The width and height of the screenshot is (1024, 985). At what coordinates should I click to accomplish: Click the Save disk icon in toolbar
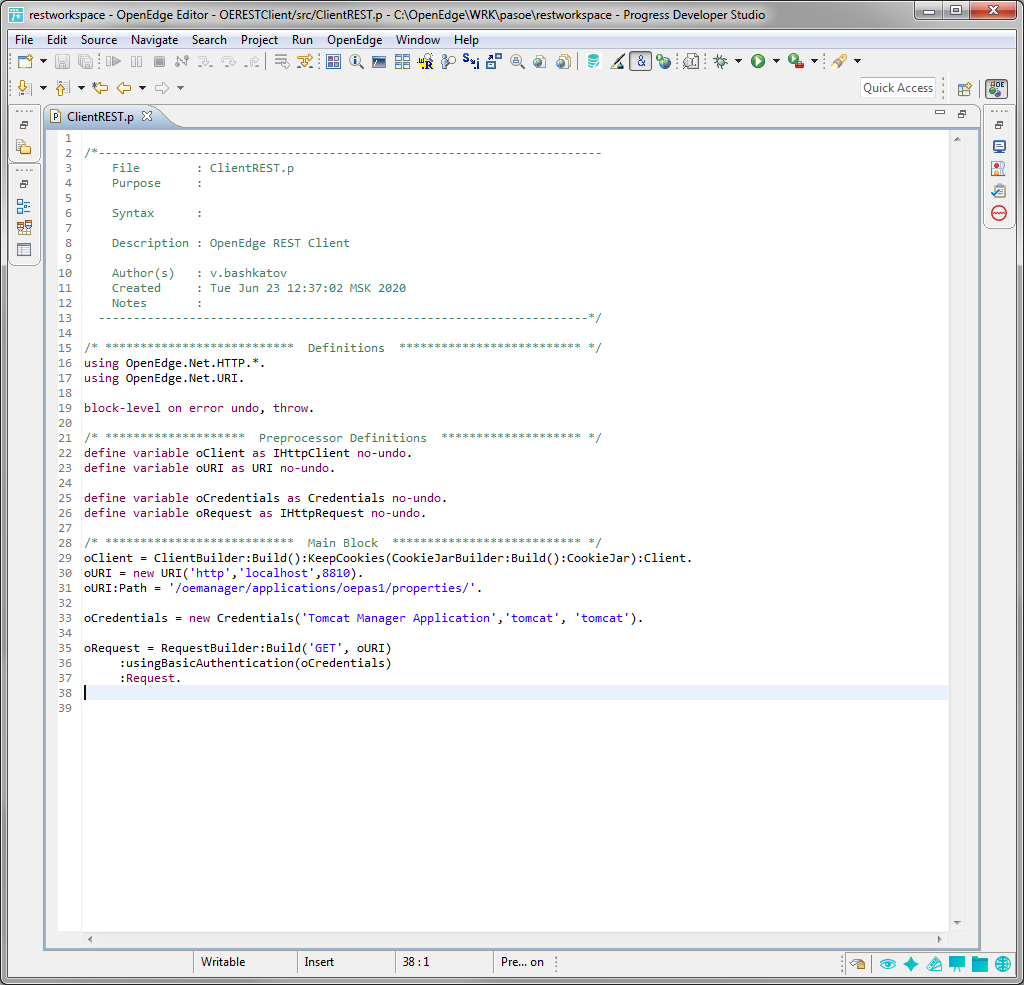62,61
